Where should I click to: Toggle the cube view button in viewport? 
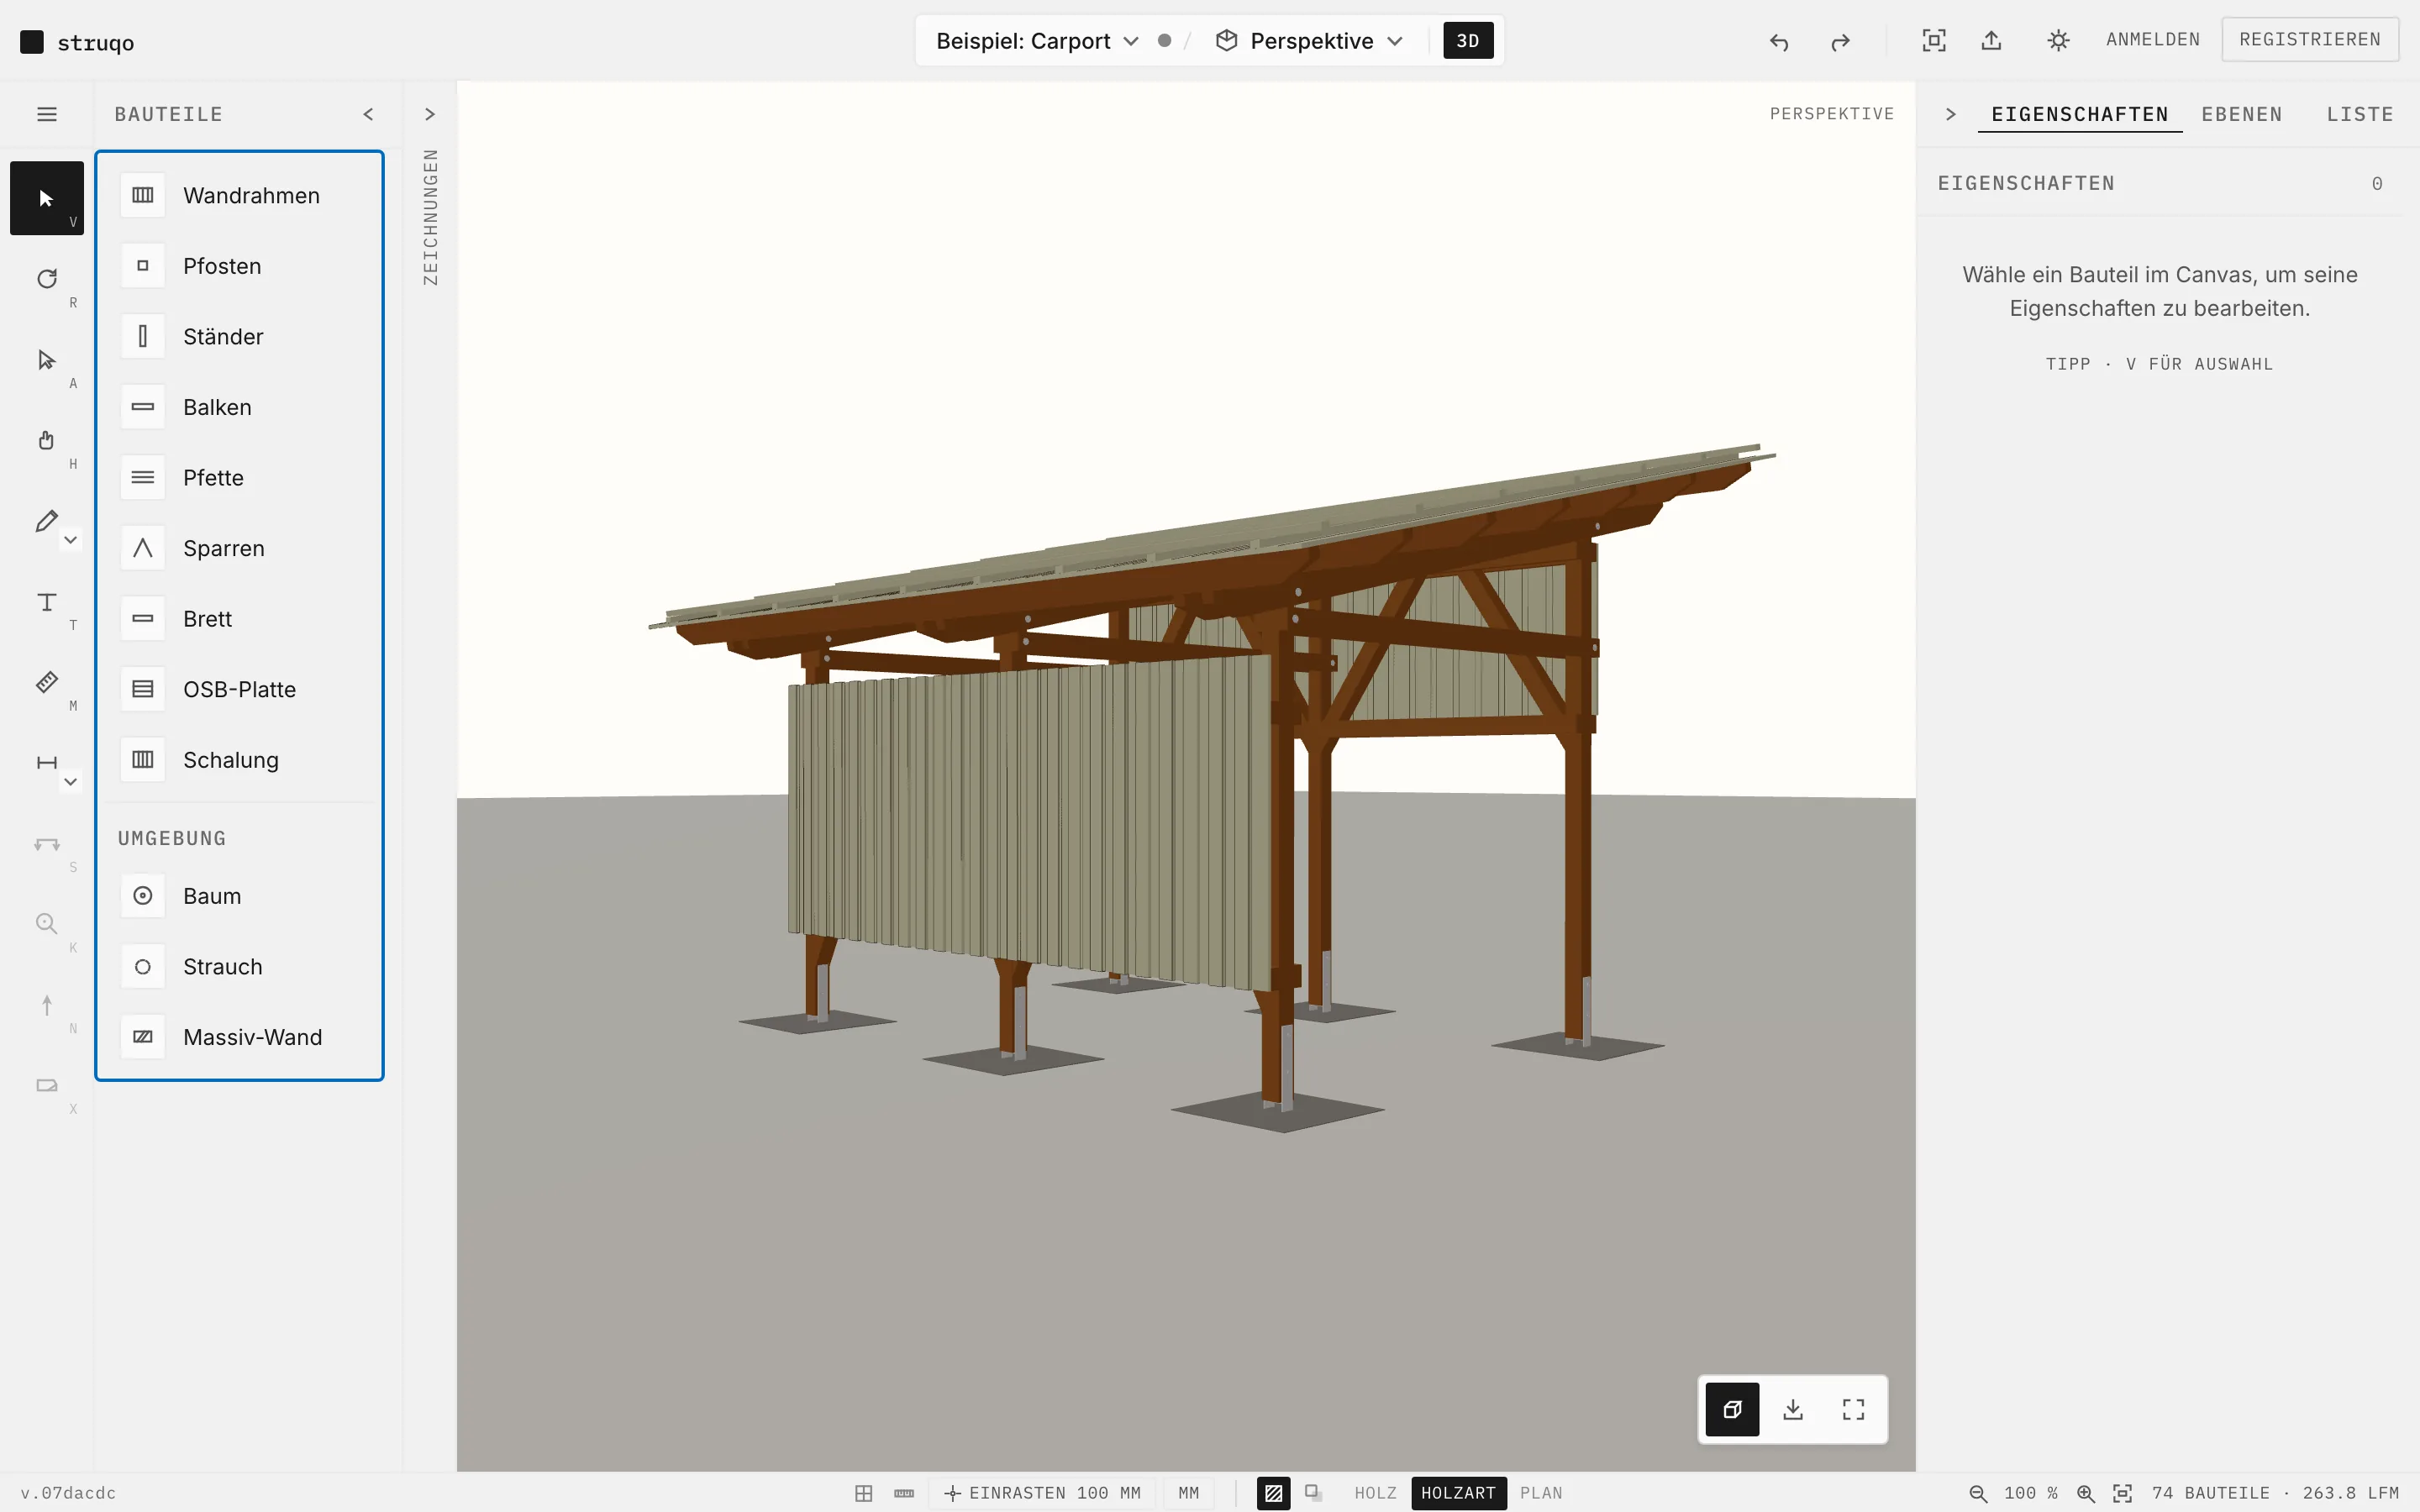tap(1732, 1409)
